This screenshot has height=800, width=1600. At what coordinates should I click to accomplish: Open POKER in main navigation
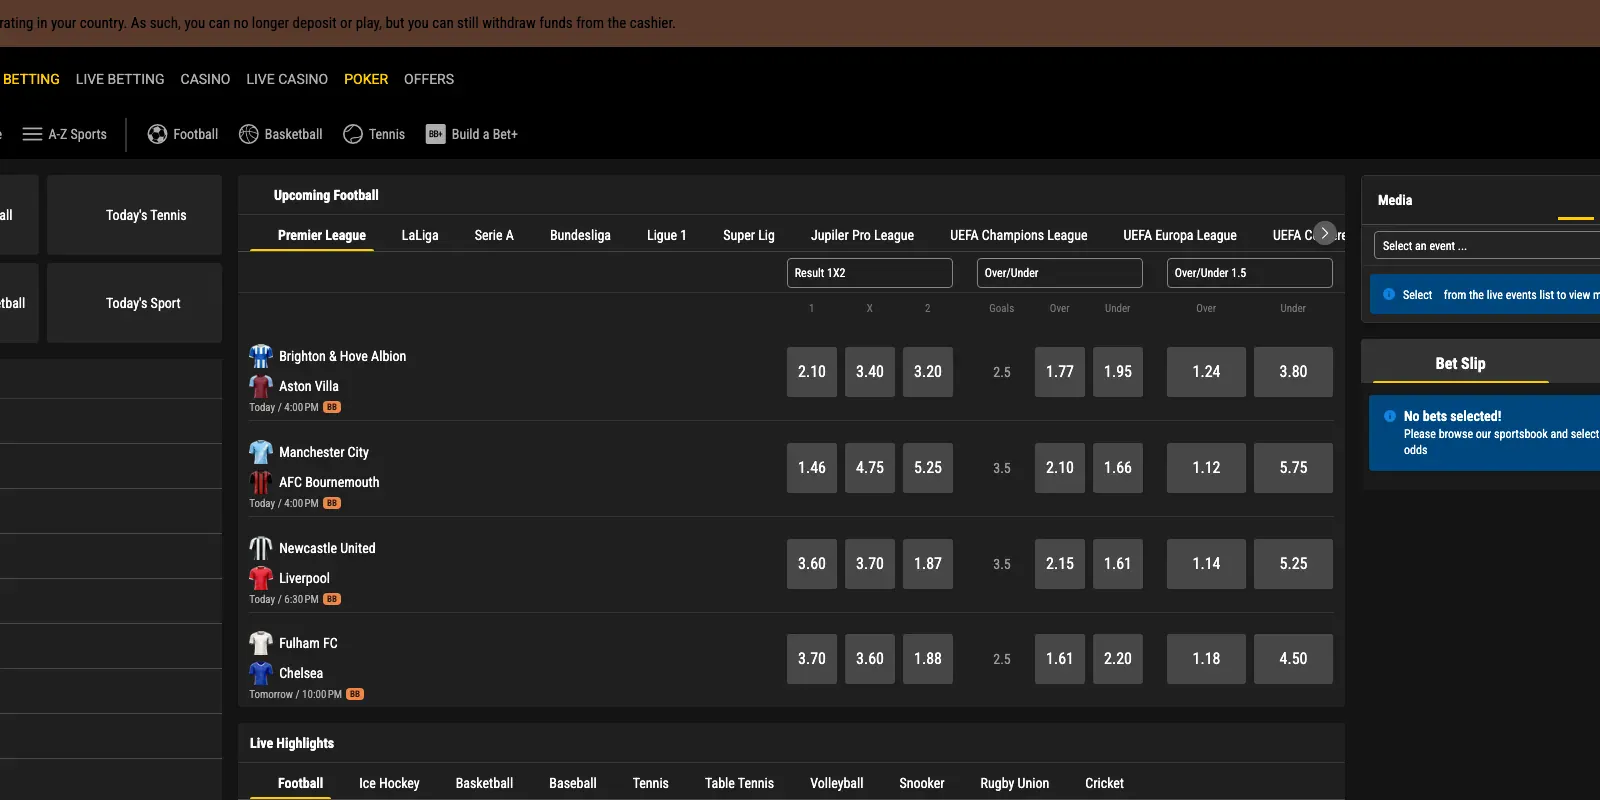[366, 79]
